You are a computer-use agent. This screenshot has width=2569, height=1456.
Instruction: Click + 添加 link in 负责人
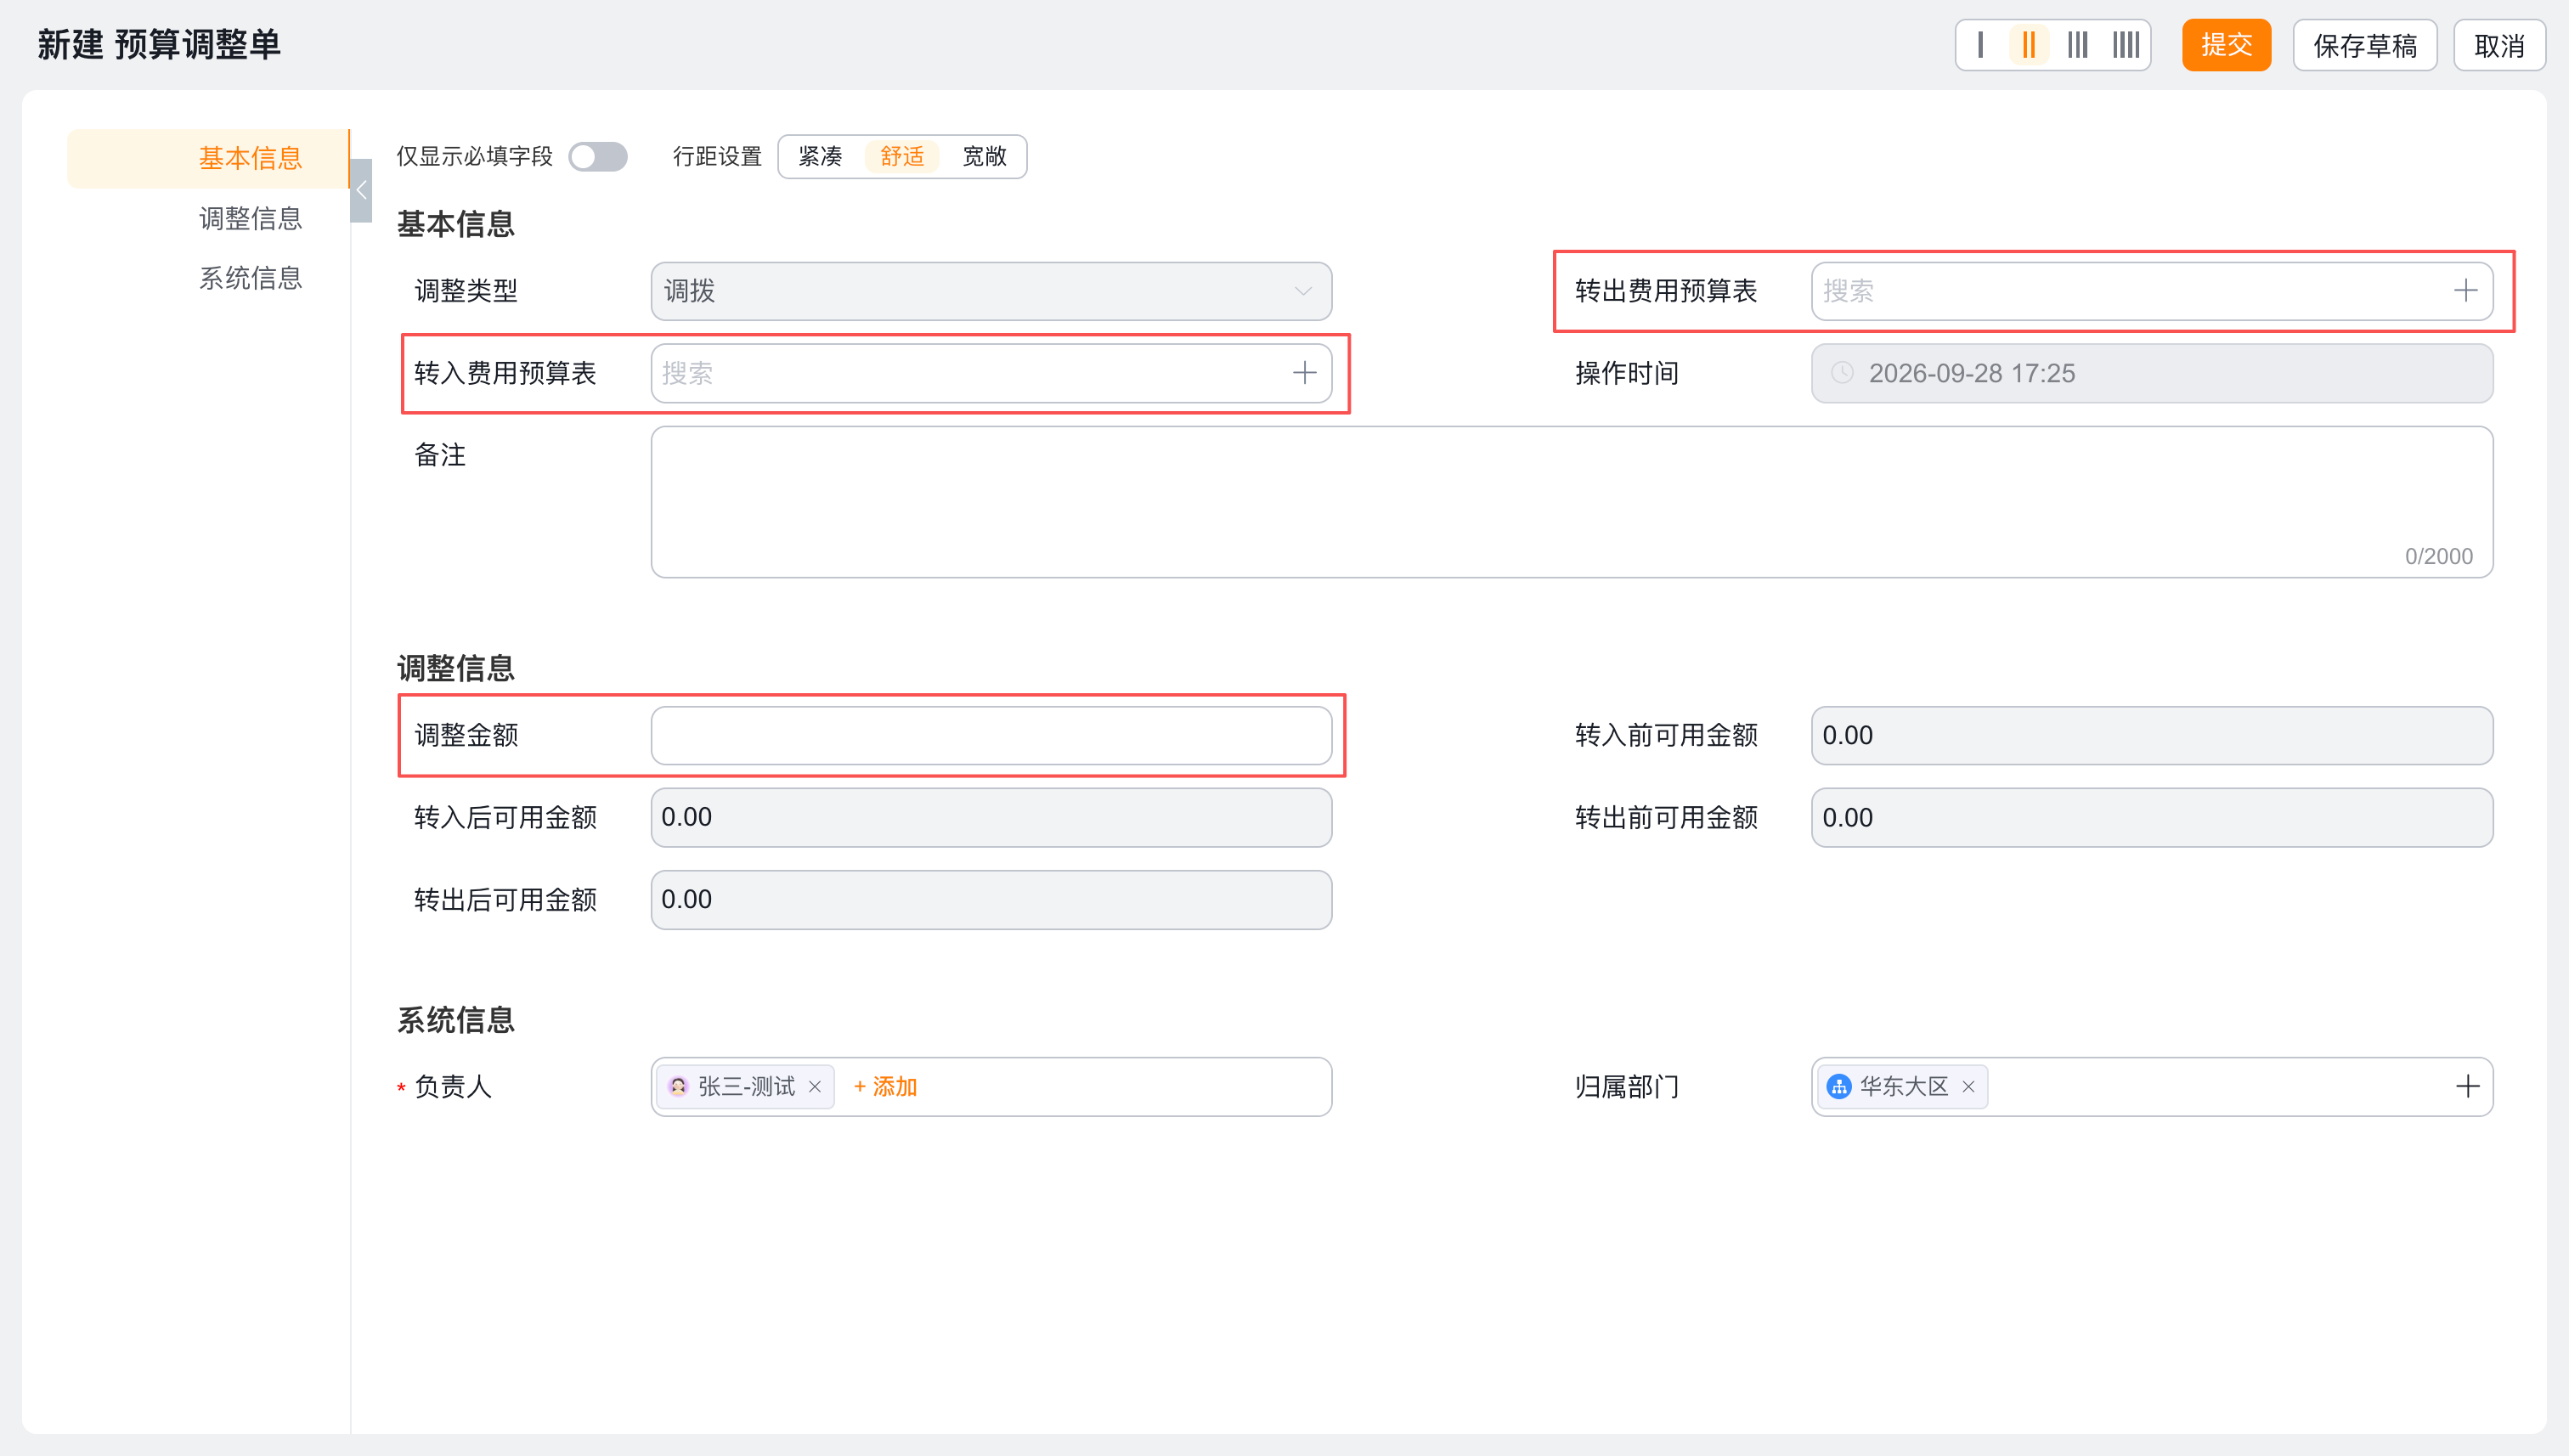tap(885, 1087)
